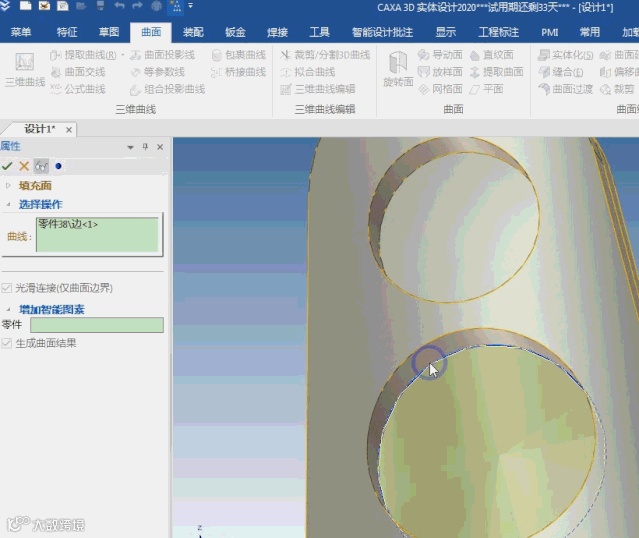Screen dimensions: 639x538
Task: Switch to the 装配 ribbon tab
Action: pos(193,32)
